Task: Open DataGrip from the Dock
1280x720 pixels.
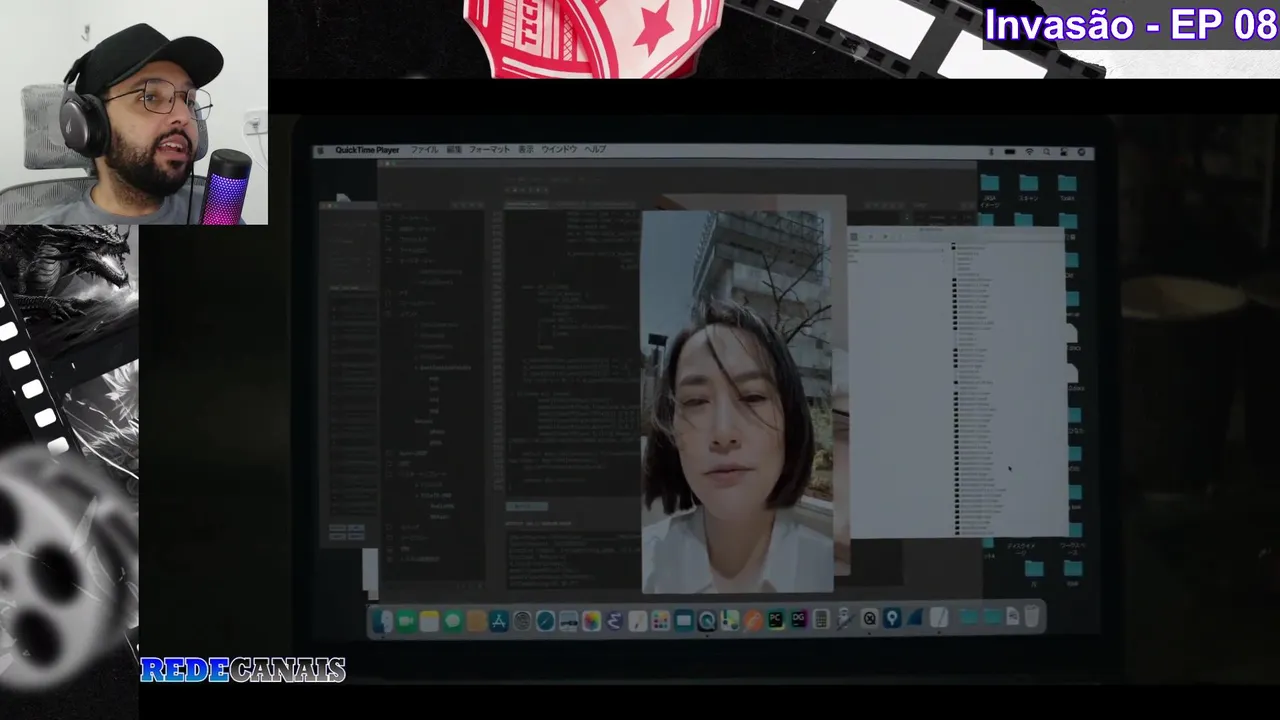Action: 799,620
